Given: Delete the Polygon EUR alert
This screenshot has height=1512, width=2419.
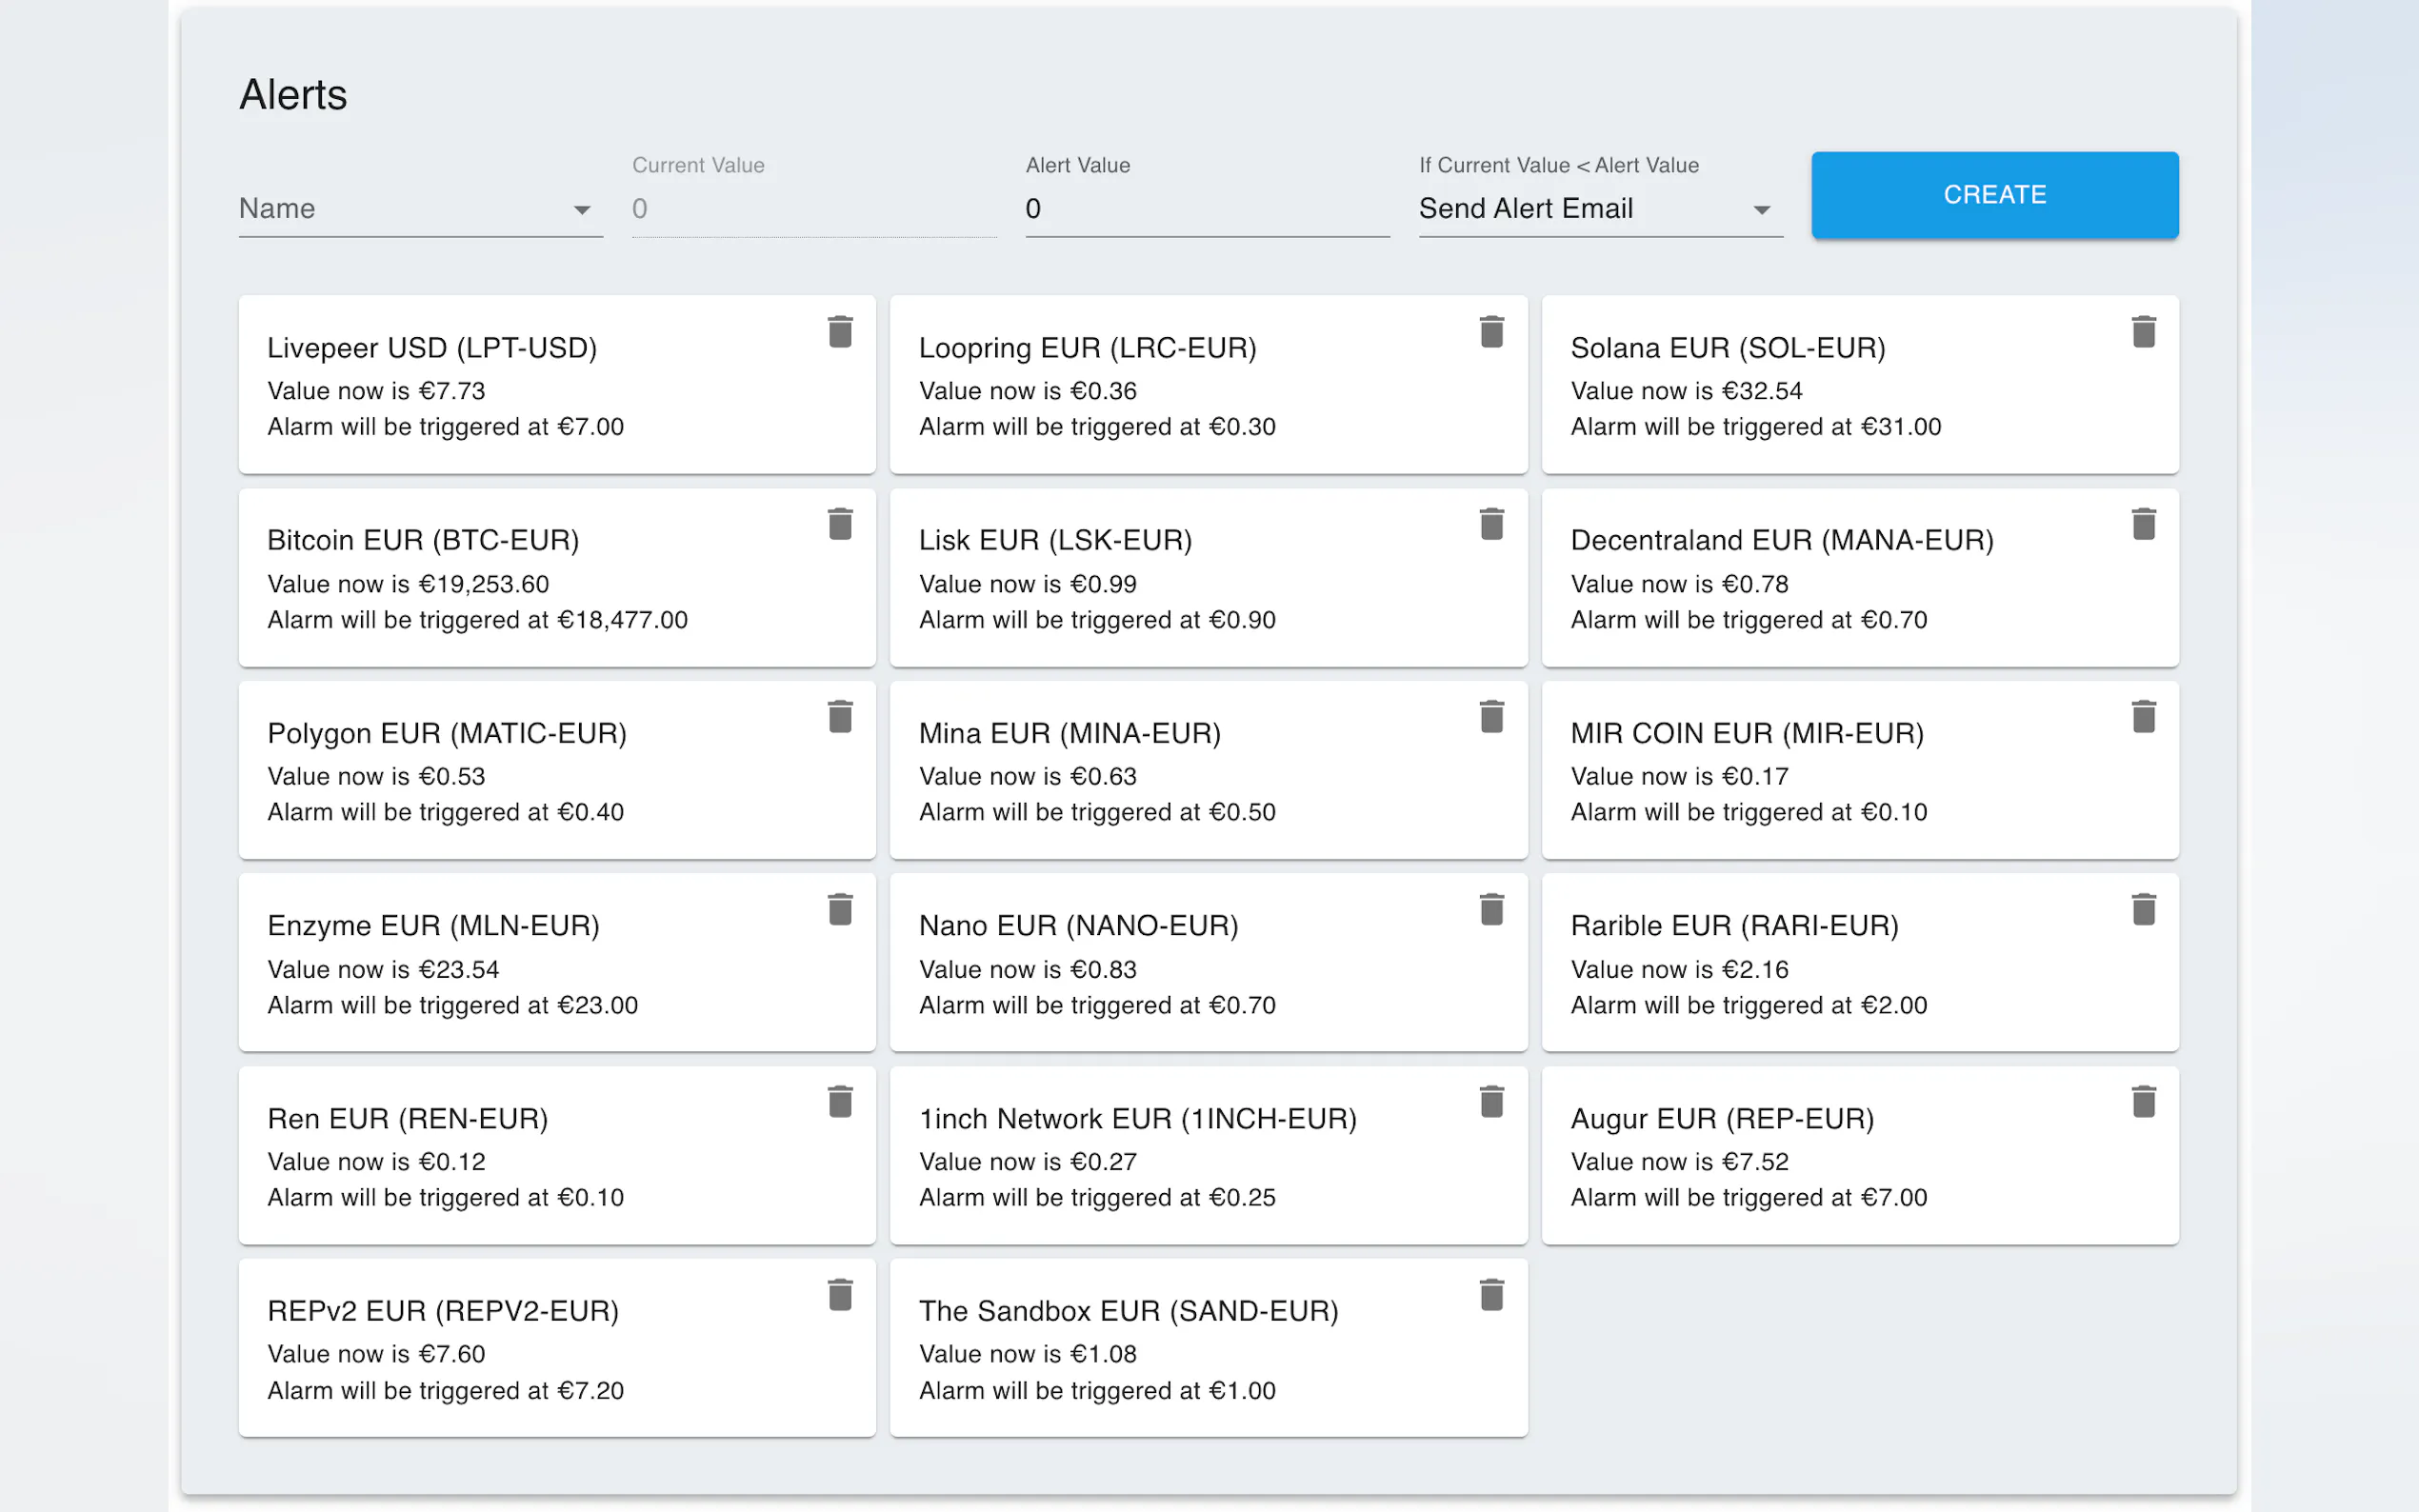Looking at the screenshot, I should (840, 717).
